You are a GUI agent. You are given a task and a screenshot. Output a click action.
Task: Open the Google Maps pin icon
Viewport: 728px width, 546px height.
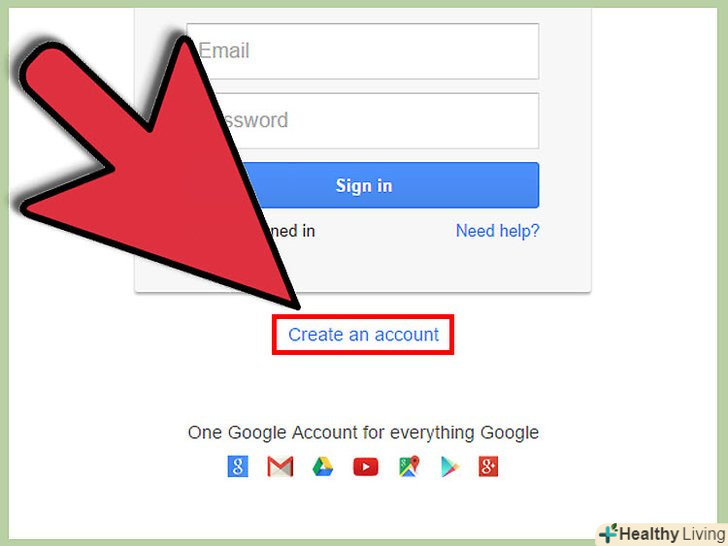[409, 466]
